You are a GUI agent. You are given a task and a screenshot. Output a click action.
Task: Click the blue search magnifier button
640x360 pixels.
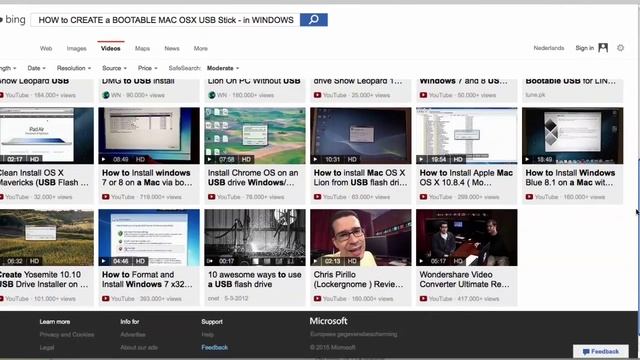[313, 20]
